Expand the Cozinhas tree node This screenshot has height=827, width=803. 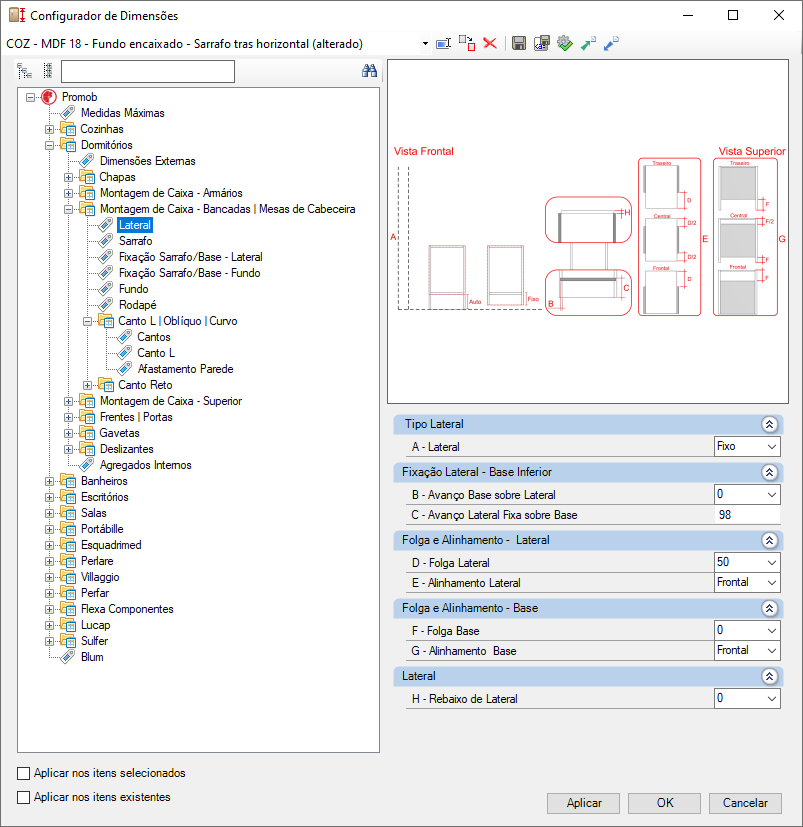[49, 129]
